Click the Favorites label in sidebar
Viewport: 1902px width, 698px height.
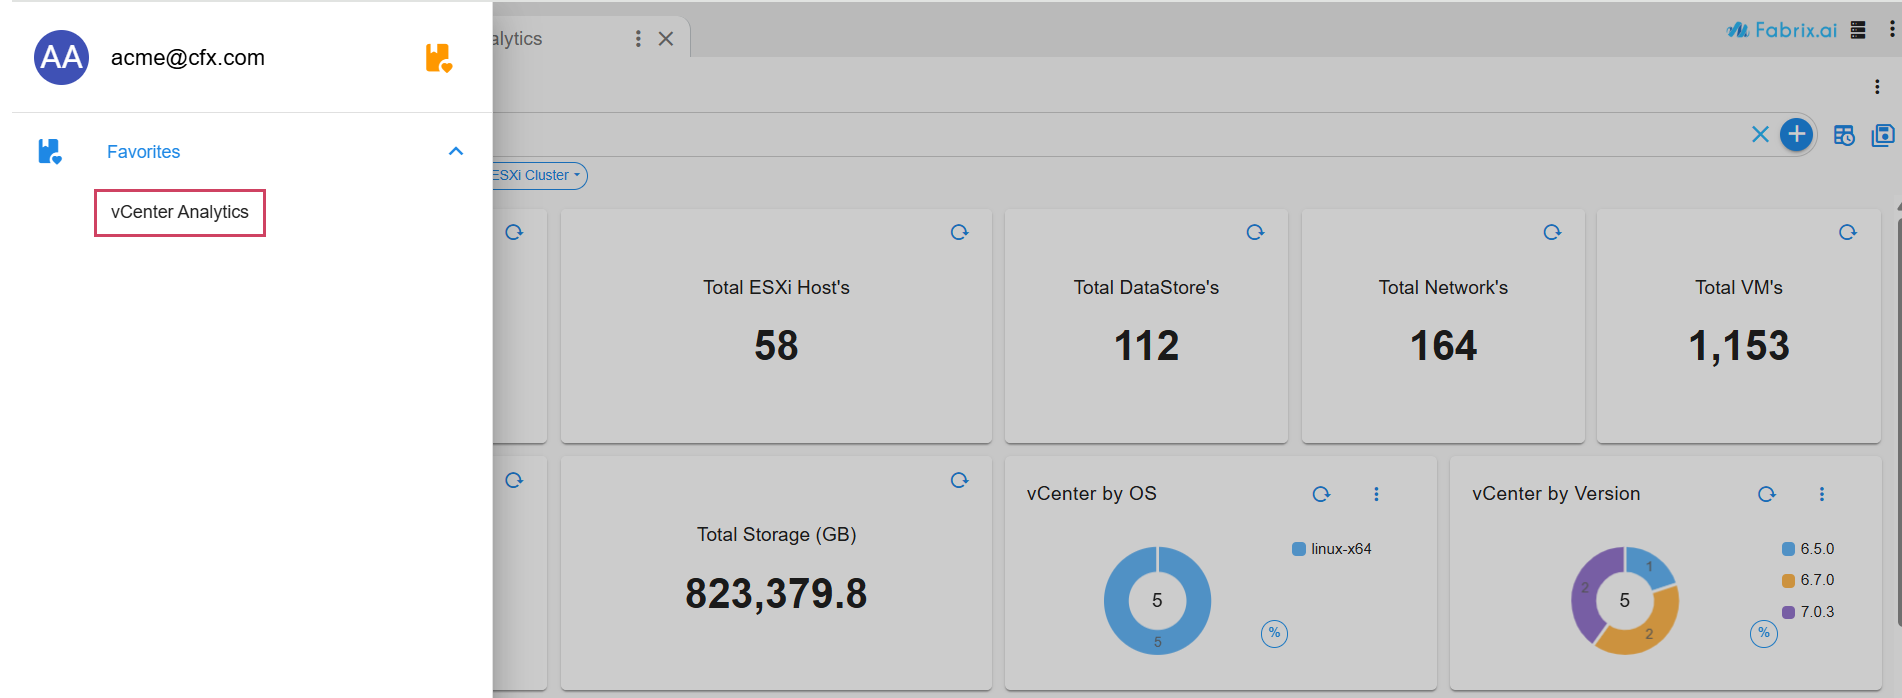(x=144, y=152)
